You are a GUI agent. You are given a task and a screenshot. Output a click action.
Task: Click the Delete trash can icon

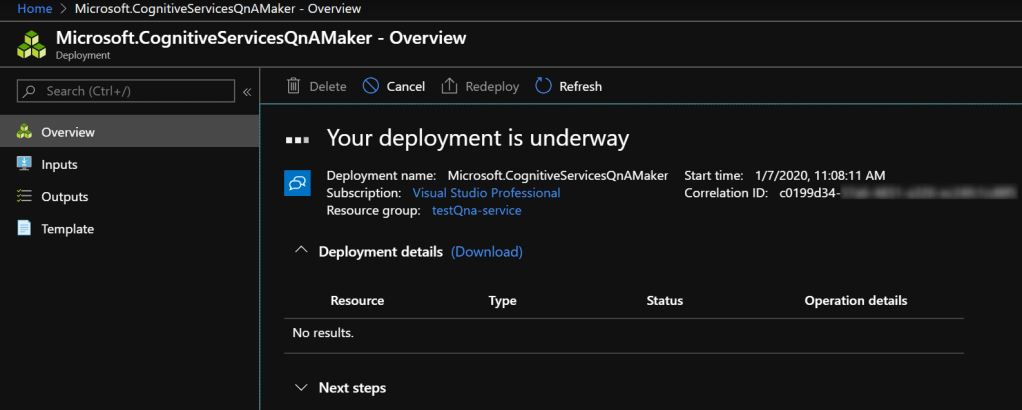pos(294,86)
